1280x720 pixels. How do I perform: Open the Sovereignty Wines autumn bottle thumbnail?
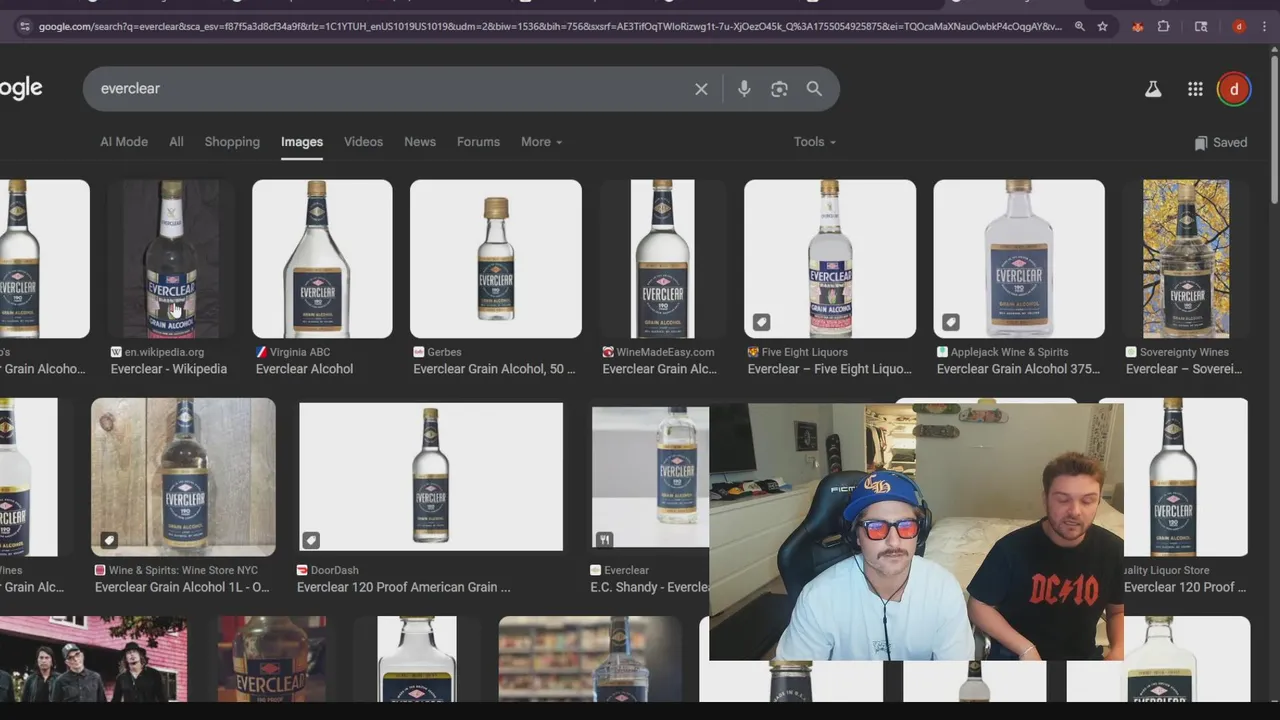click(x=1186, y=259)
